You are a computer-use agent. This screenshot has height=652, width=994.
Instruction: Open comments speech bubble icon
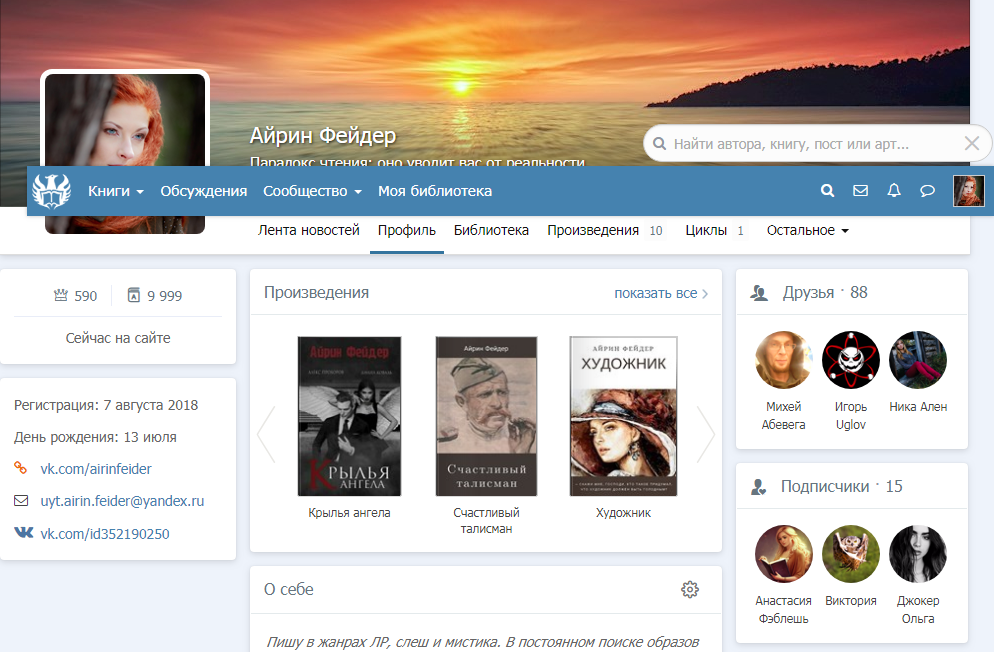pyautogui.click(x=927, y=191)
